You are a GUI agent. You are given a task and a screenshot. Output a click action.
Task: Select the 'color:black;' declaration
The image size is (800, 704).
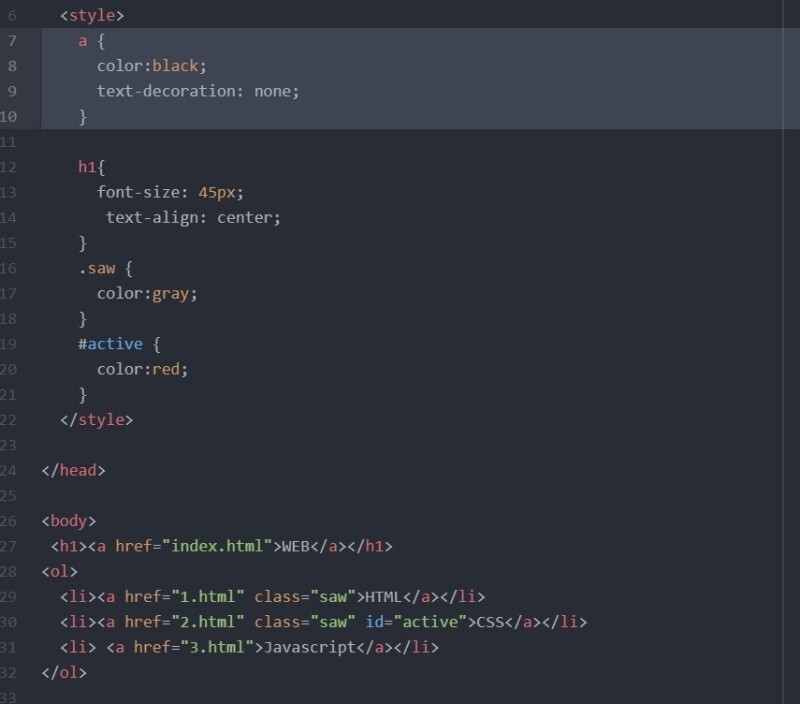tap(152, 66)
